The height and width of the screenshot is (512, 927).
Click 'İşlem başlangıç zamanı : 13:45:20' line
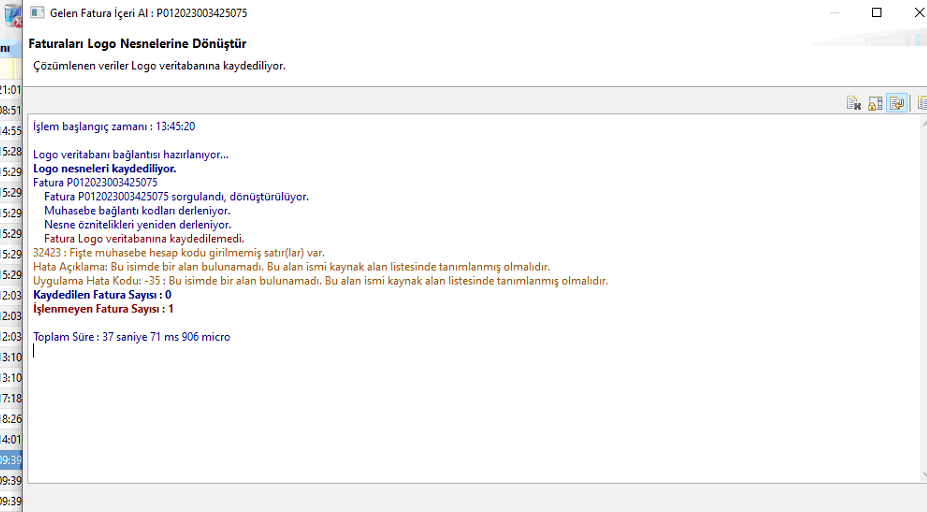[113, 127]
